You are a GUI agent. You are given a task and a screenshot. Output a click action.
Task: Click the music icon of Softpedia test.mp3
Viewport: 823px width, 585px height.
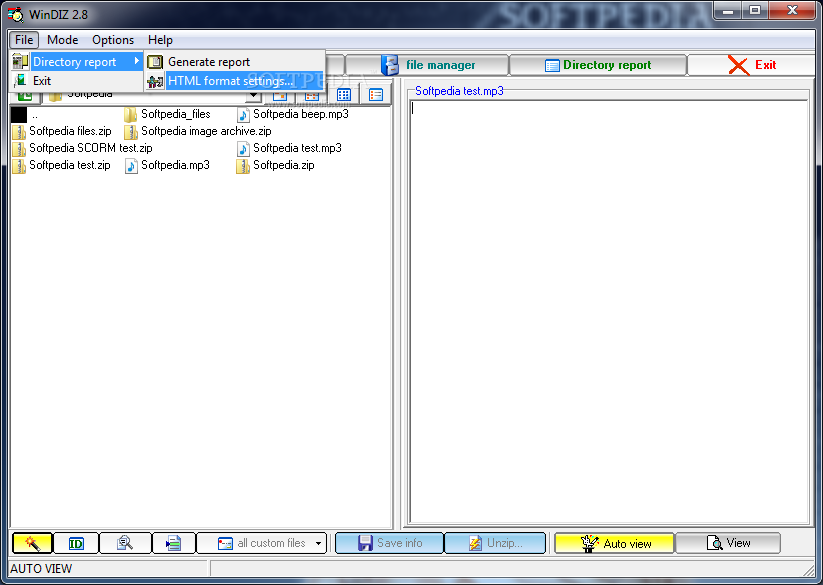click(x=243, y=148)
